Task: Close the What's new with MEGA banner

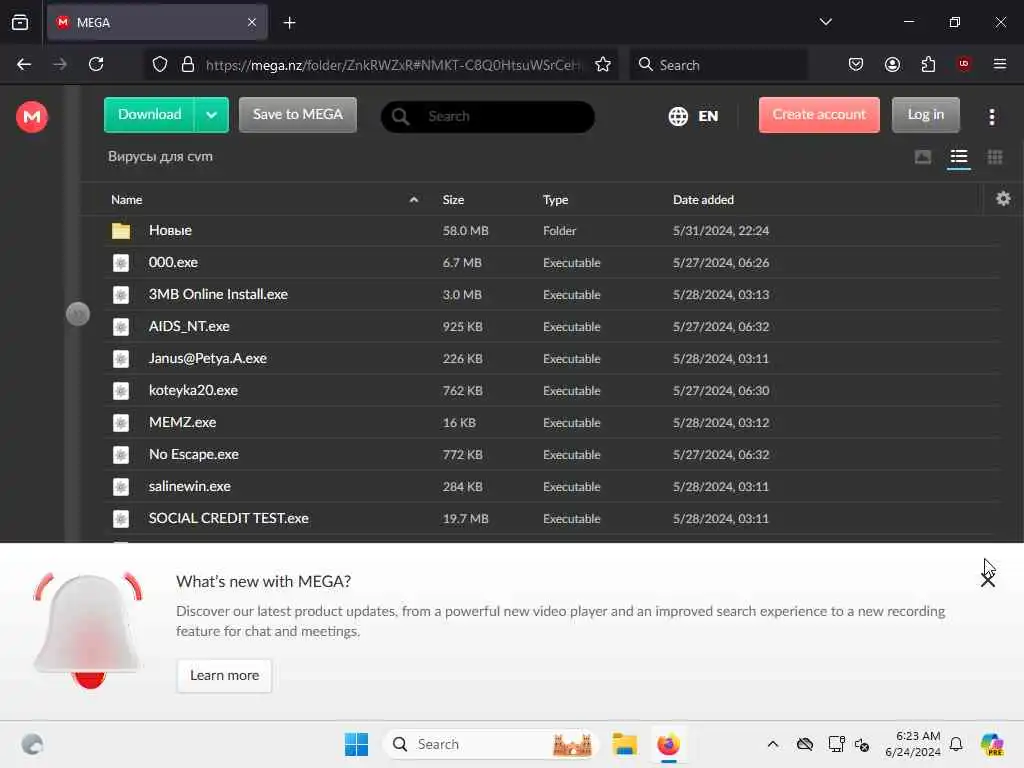Action: (987, 579)
